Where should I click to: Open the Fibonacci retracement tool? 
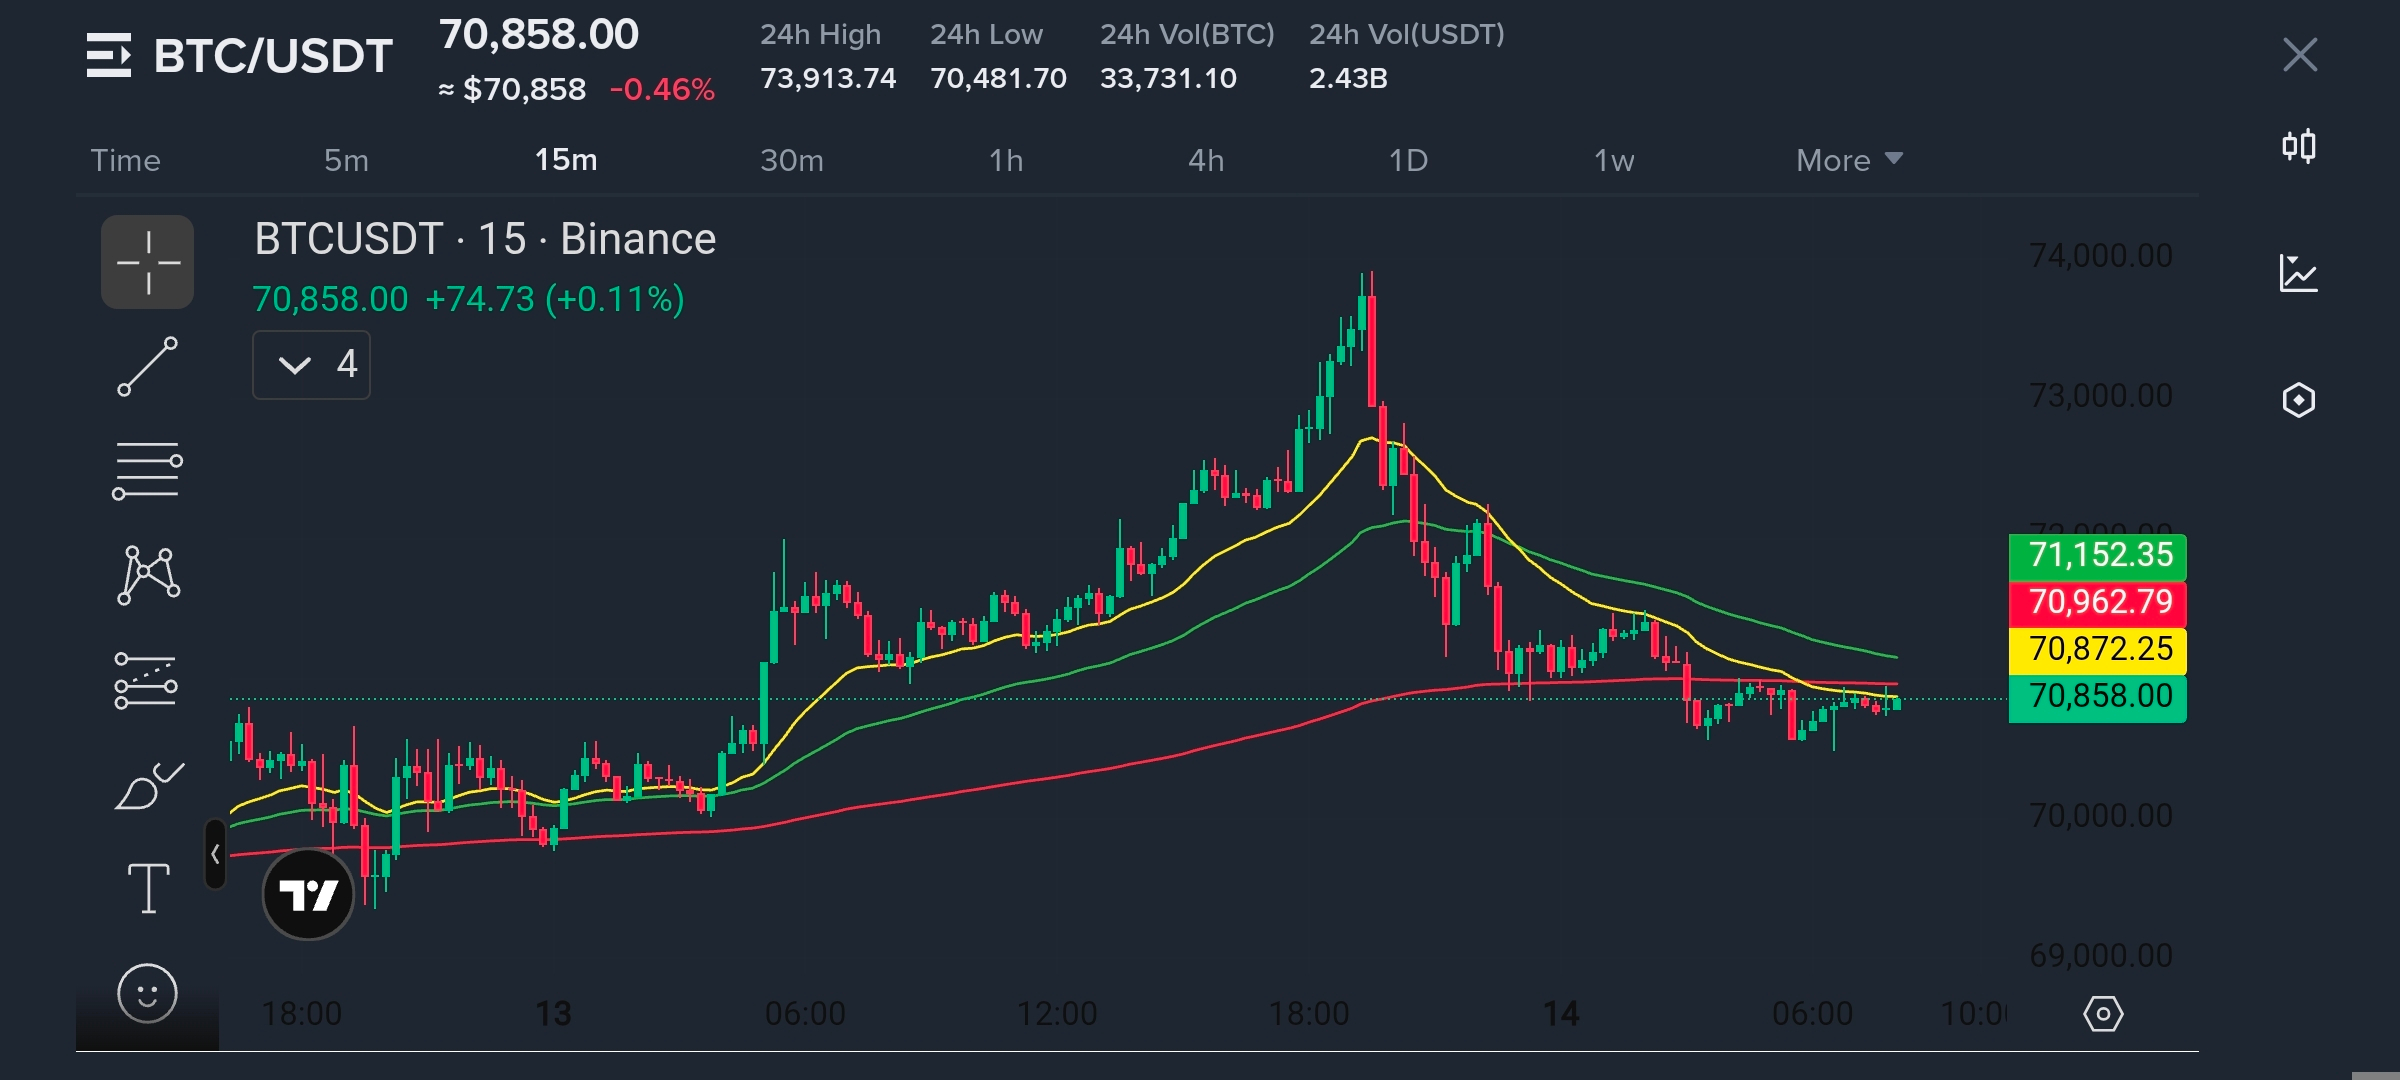(147, 471)
